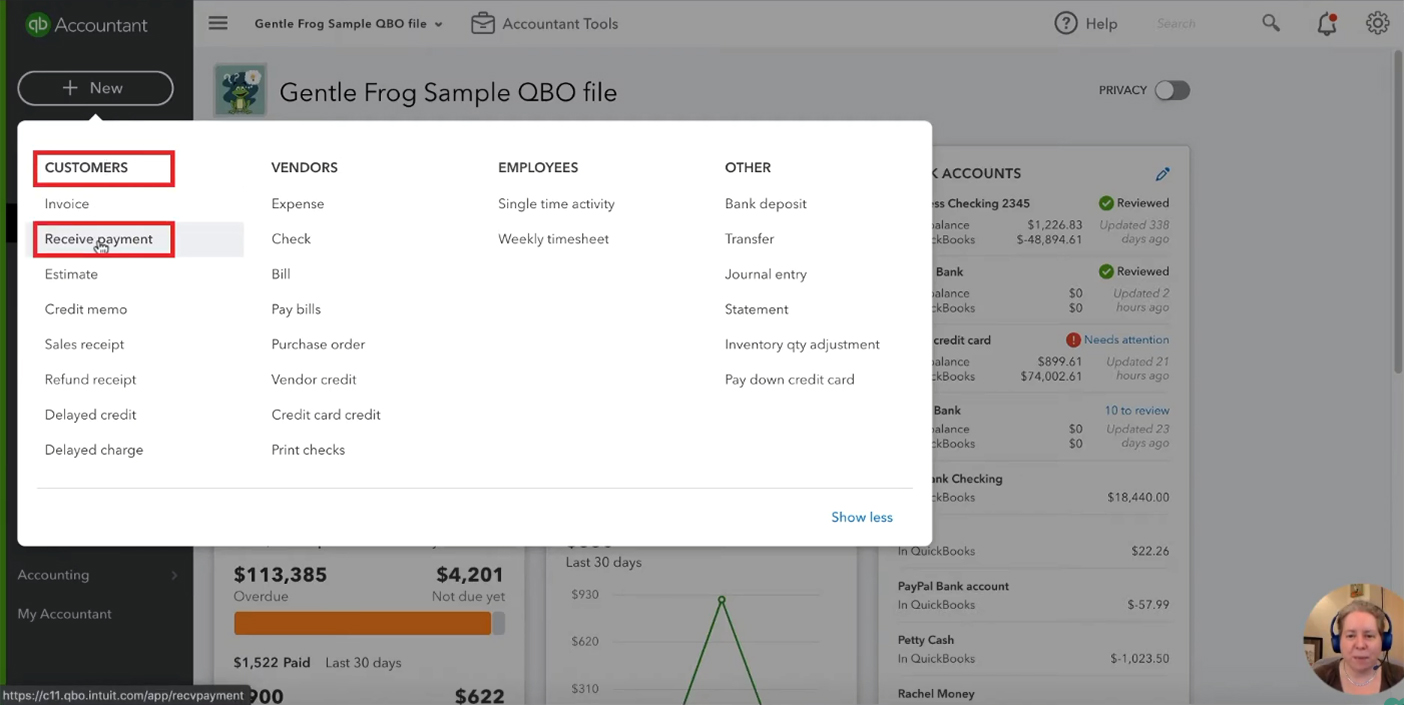Choose Inventory qty adjustment
Viewport: 1404px width, 705px height.
[802, 344]
